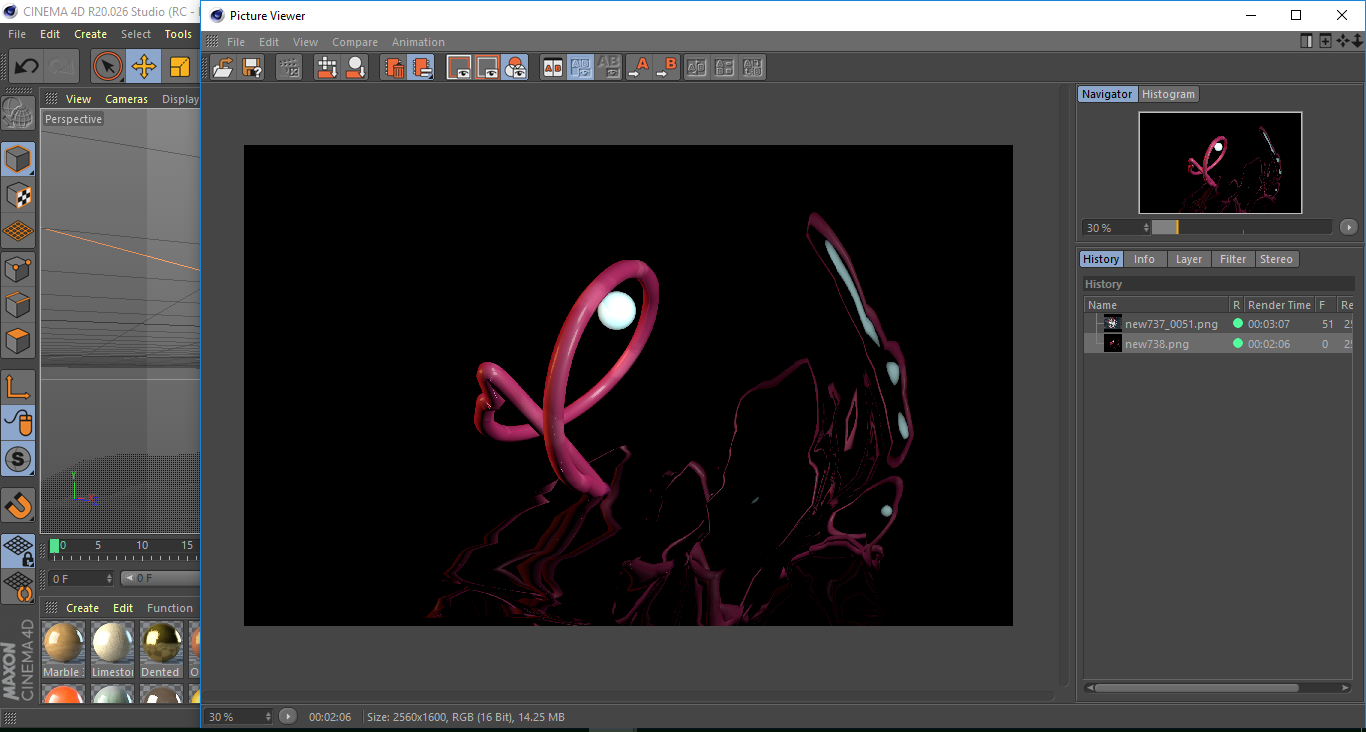The image size is (1366, 732).
Task: Click the pan arrows view icon
Action: click(1343, 41)
